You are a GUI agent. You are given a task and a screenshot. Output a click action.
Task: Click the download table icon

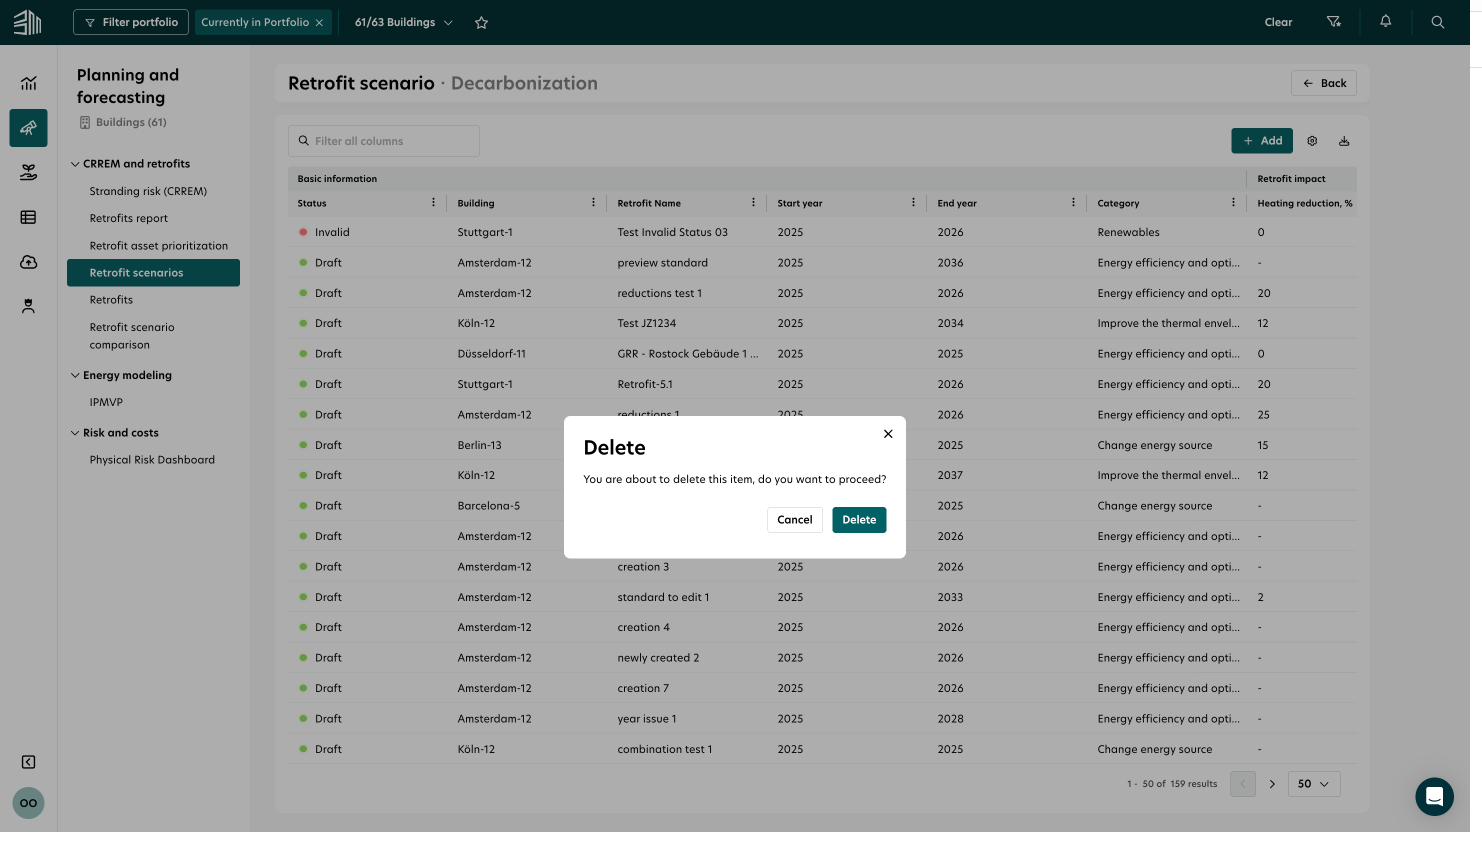click(1344, 141)
